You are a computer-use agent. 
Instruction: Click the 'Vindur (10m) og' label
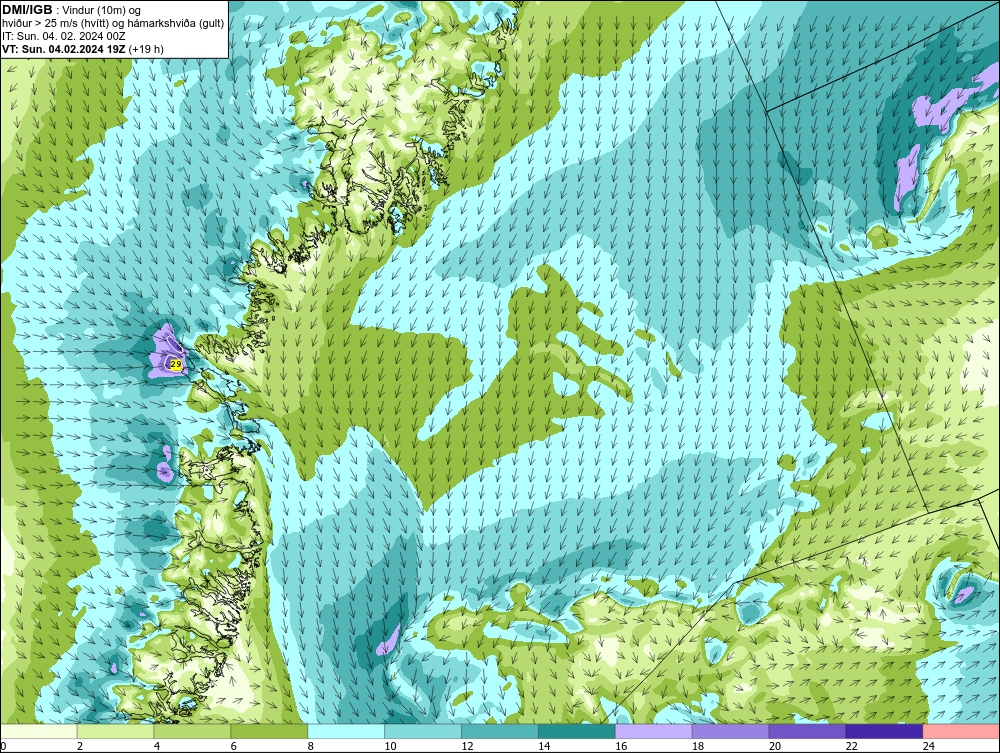pyautogui.click(x=101, y=11)
